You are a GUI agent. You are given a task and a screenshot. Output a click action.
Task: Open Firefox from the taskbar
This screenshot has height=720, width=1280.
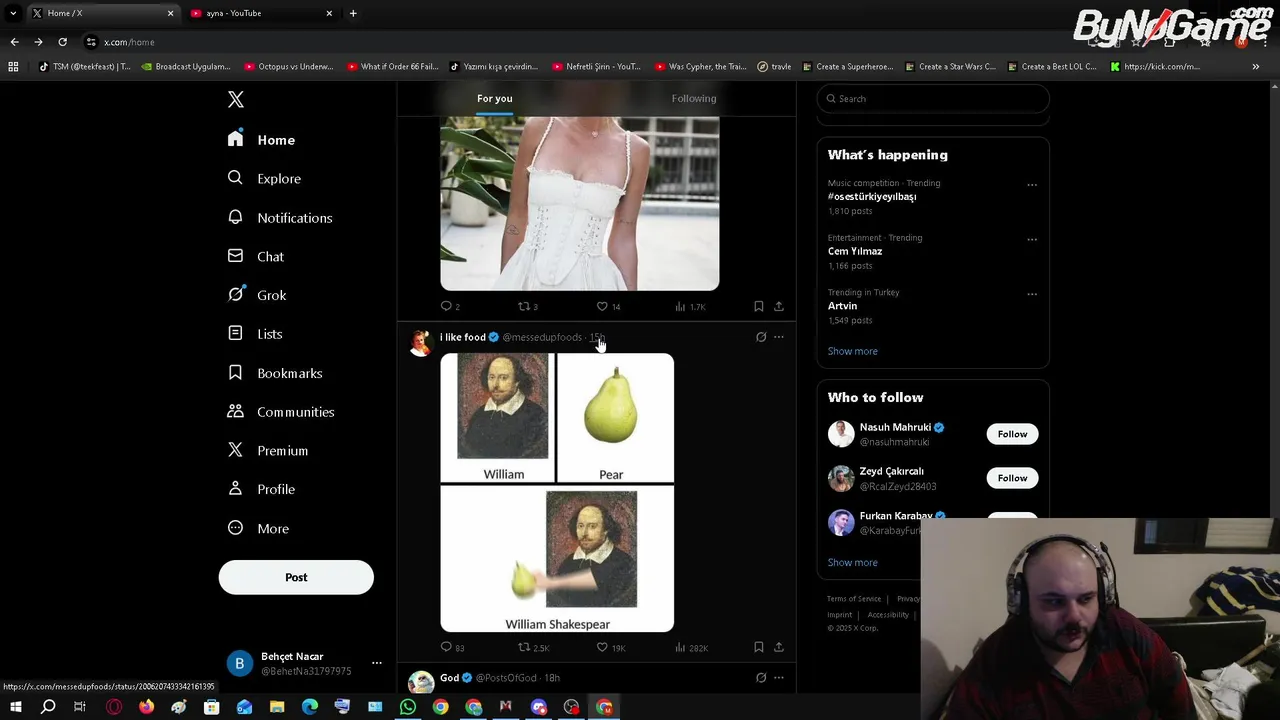click(x=146, y=707)
